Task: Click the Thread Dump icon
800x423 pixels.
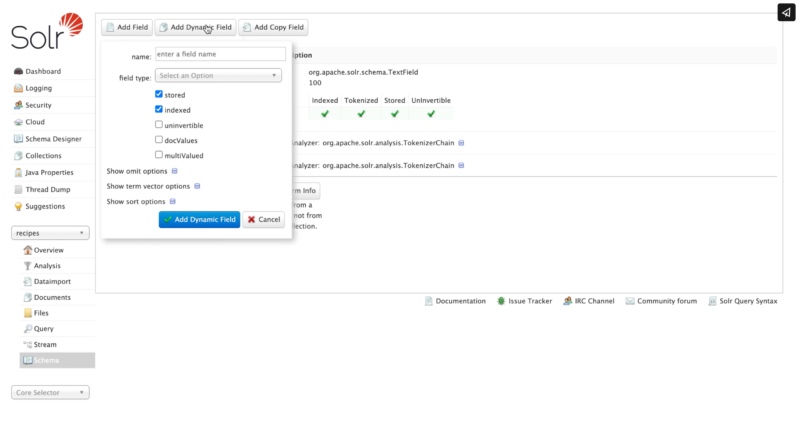Action: pyautogui.click(x=18, y=189)
